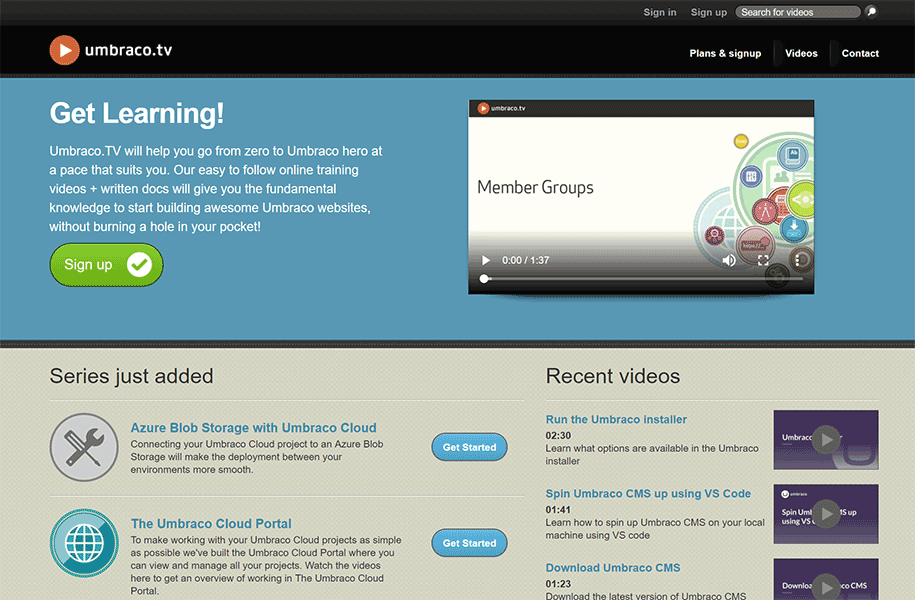This screenshot has width=915, height=600.
Task: Click the globe icon for Umbraco Cloud Portal
Action: point(84,543)
